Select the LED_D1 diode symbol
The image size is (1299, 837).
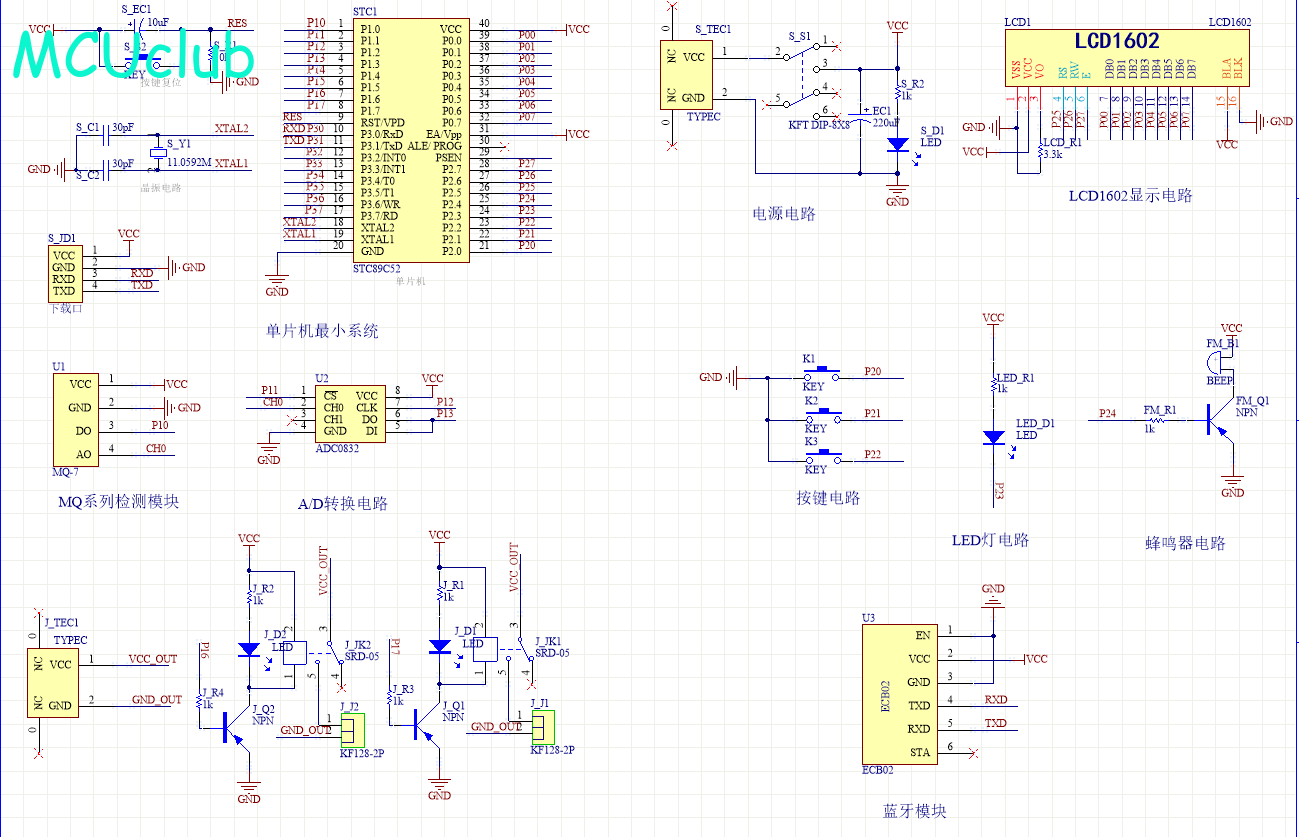click(993, 438)
